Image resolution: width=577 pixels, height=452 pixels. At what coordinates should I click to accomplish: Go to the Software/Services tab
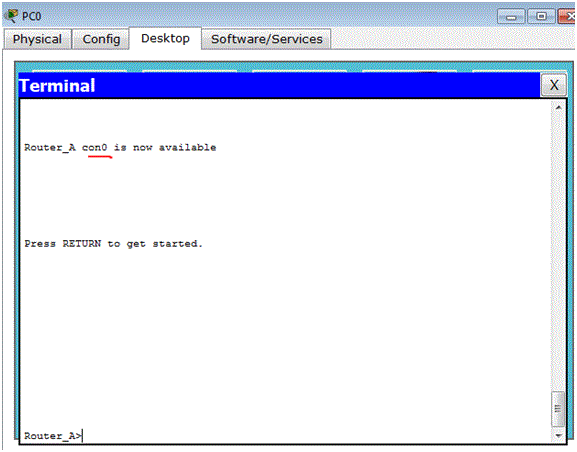pyautogui.click(x=266, y=39)
